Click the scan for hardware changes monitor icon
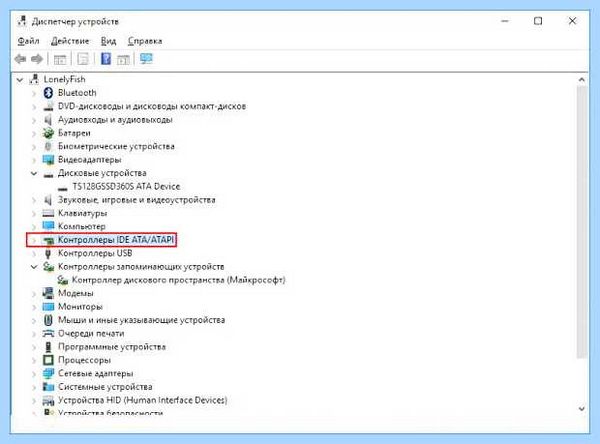This screenshot has width=600, height=444. click(146, 59)
